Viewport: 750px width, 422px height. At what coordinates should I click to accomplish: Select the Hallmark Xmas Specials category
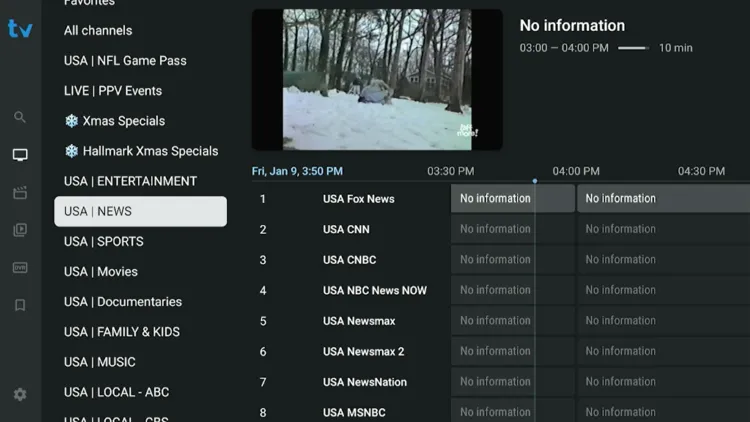(142, 151)
